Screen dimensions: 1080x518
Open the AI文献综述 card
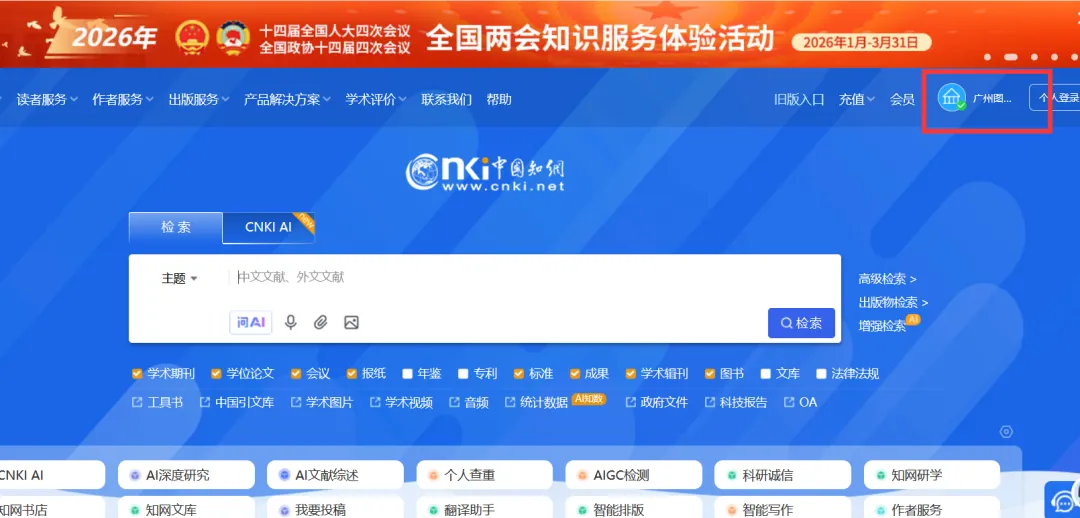click(x=335, y=475)
